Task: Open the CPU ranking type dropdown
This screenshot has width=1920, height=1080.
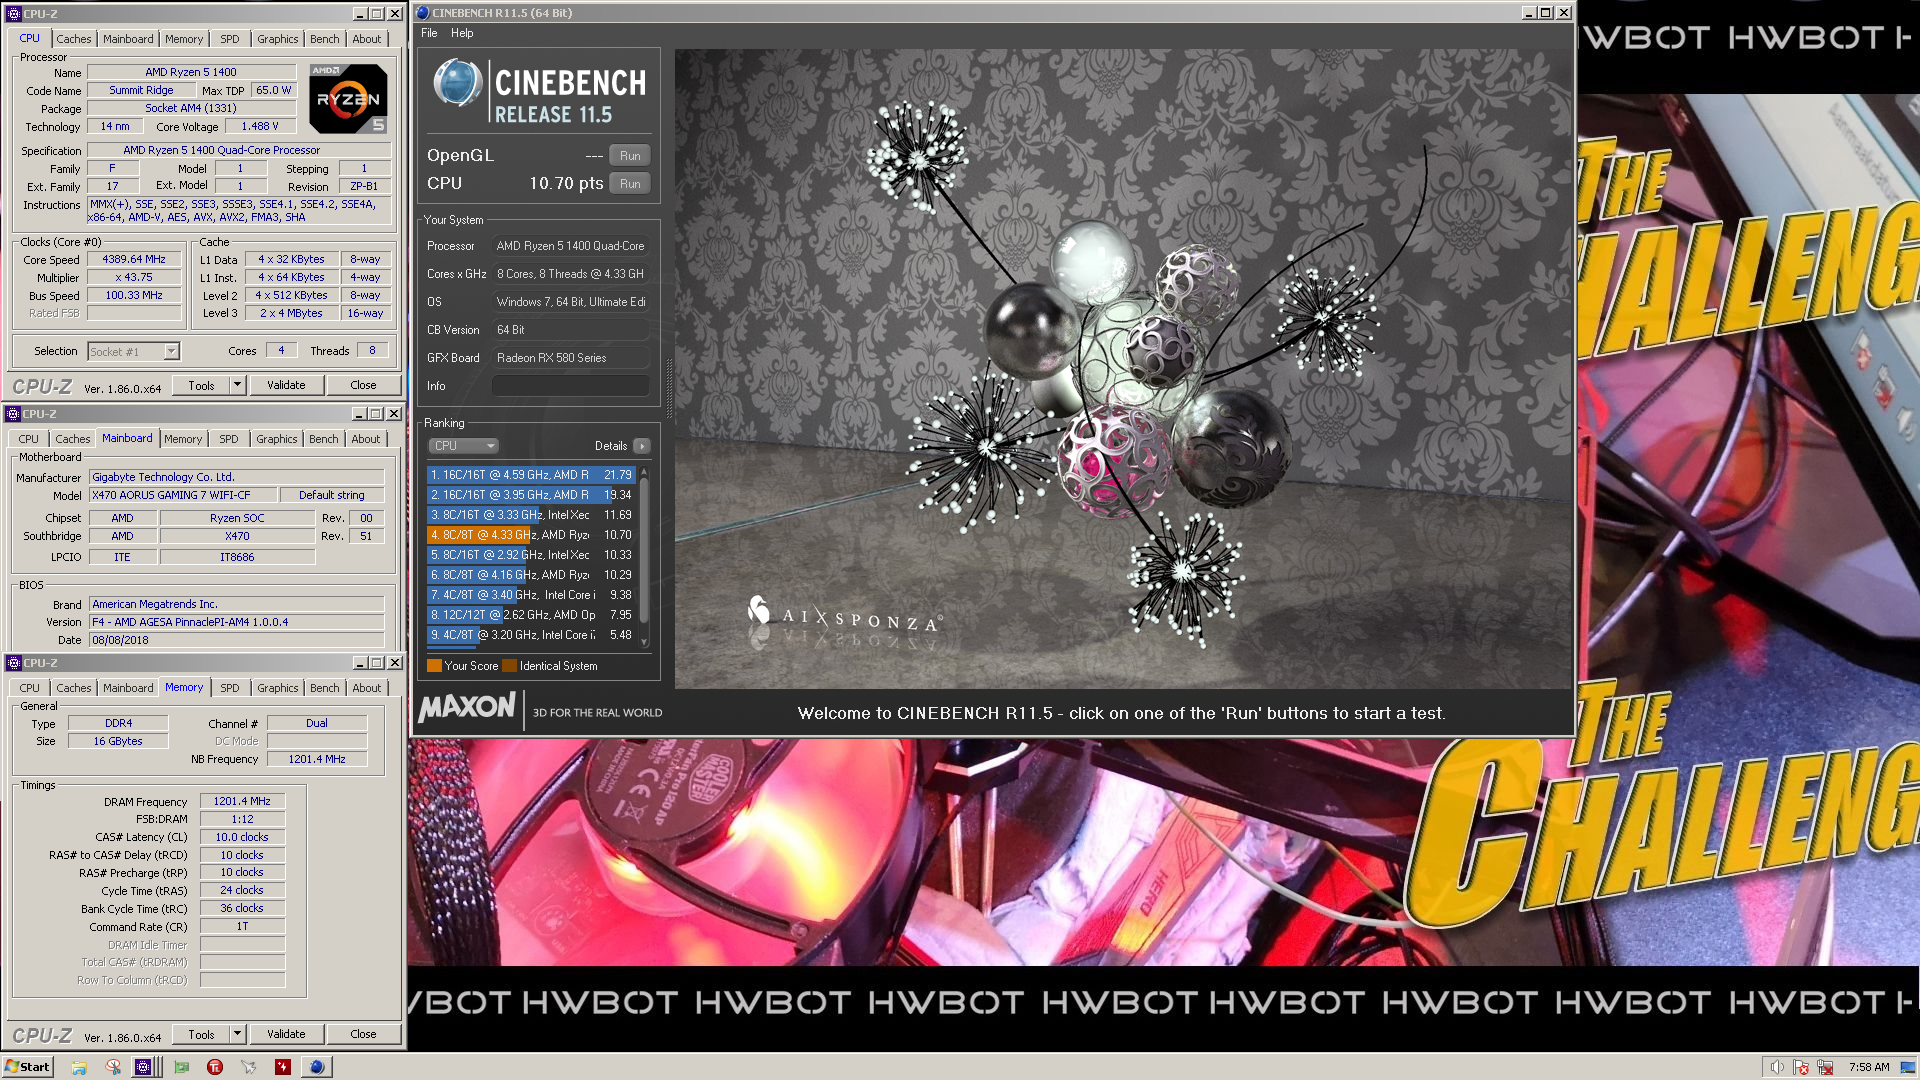Action: (463, 446)
